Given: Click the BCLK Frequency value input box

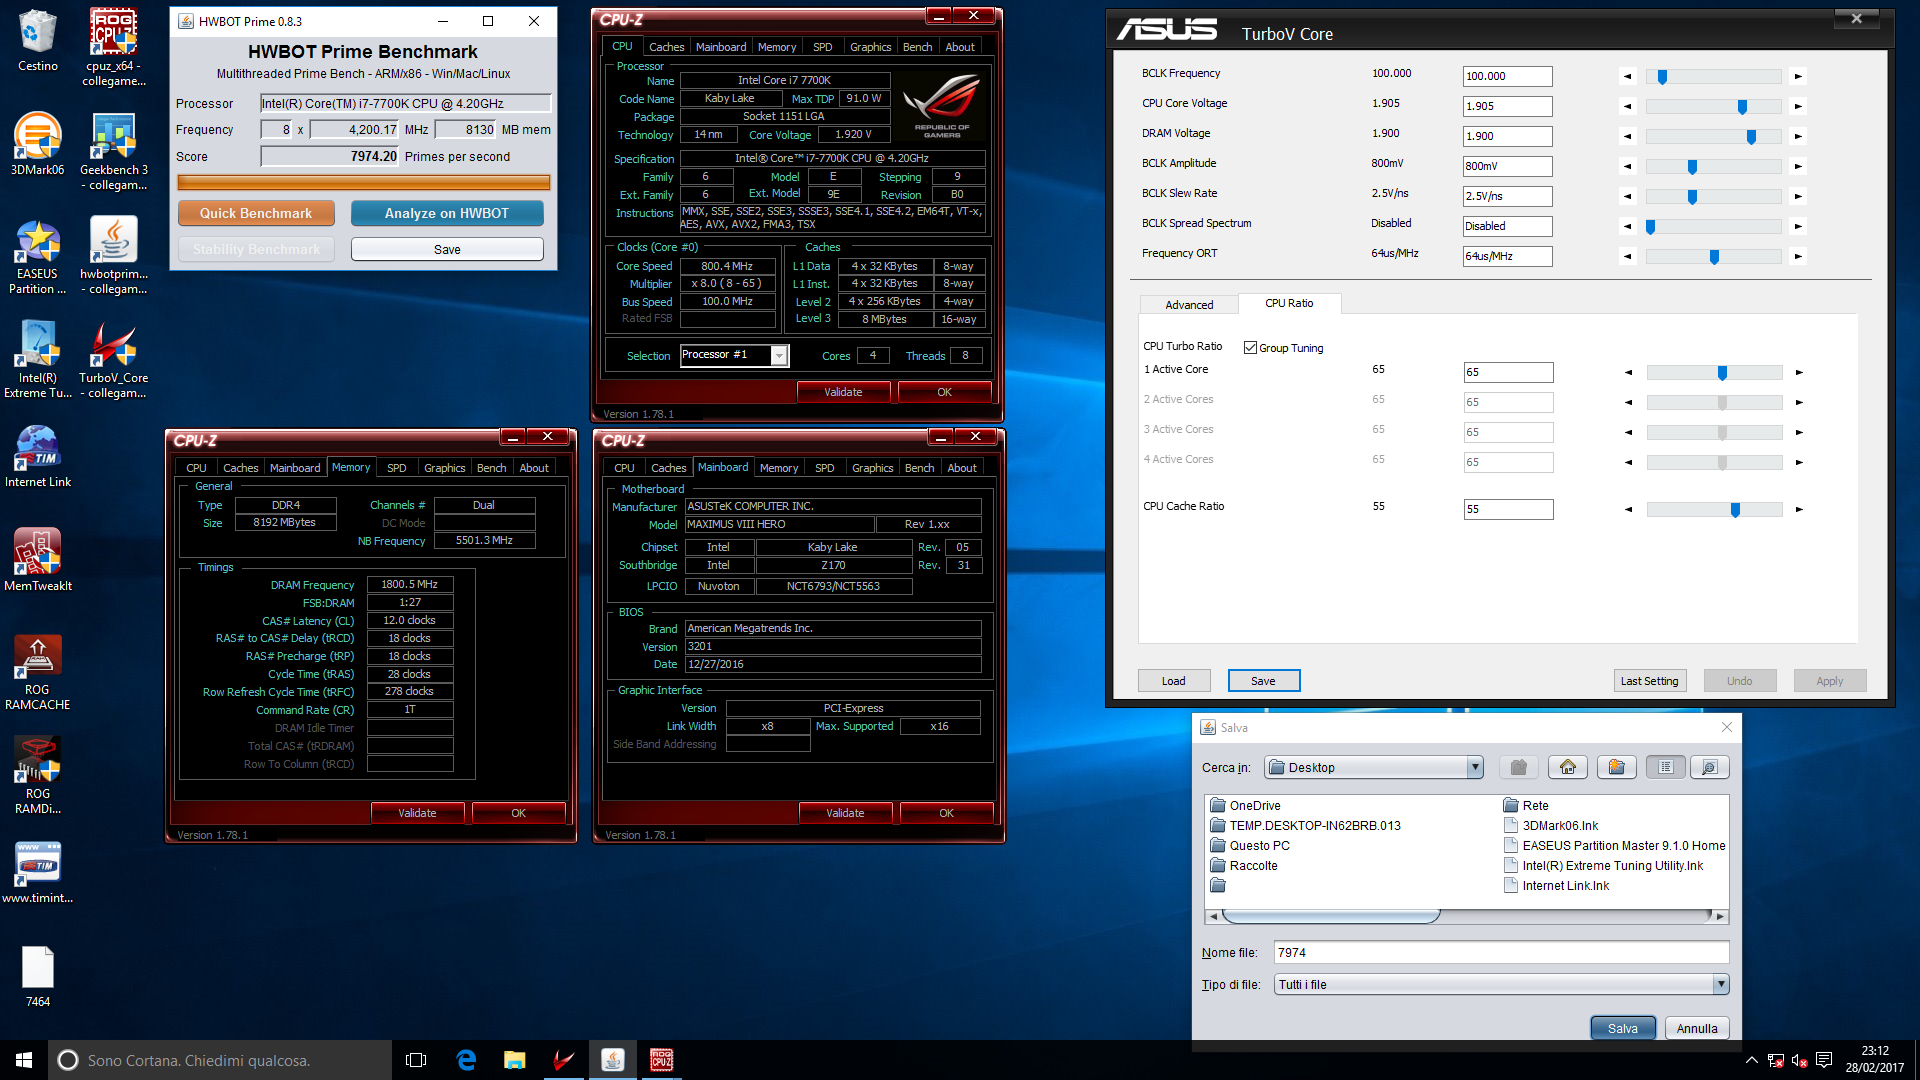Looking at the screenshot, I should [x=1507, y=76].
